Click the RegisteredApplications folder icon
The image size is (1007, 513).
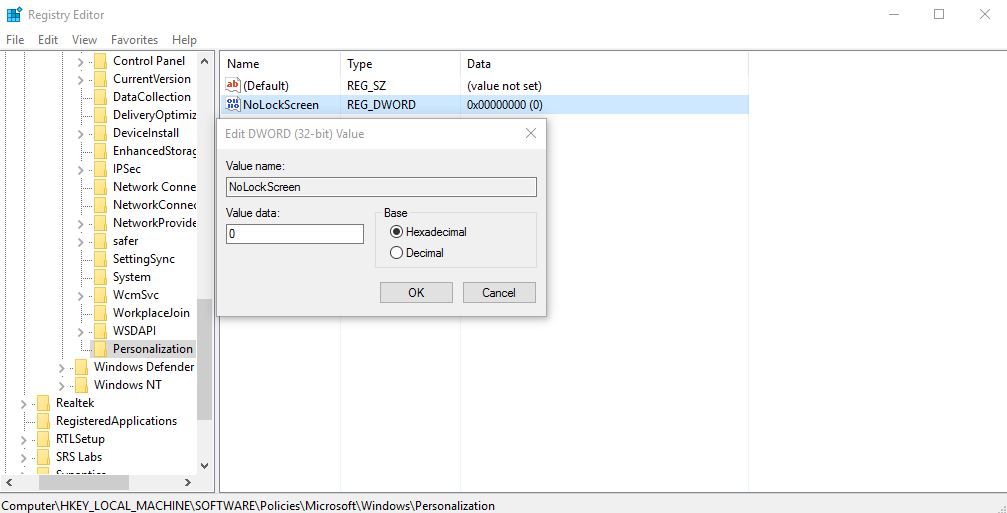[x=43, y=421]
